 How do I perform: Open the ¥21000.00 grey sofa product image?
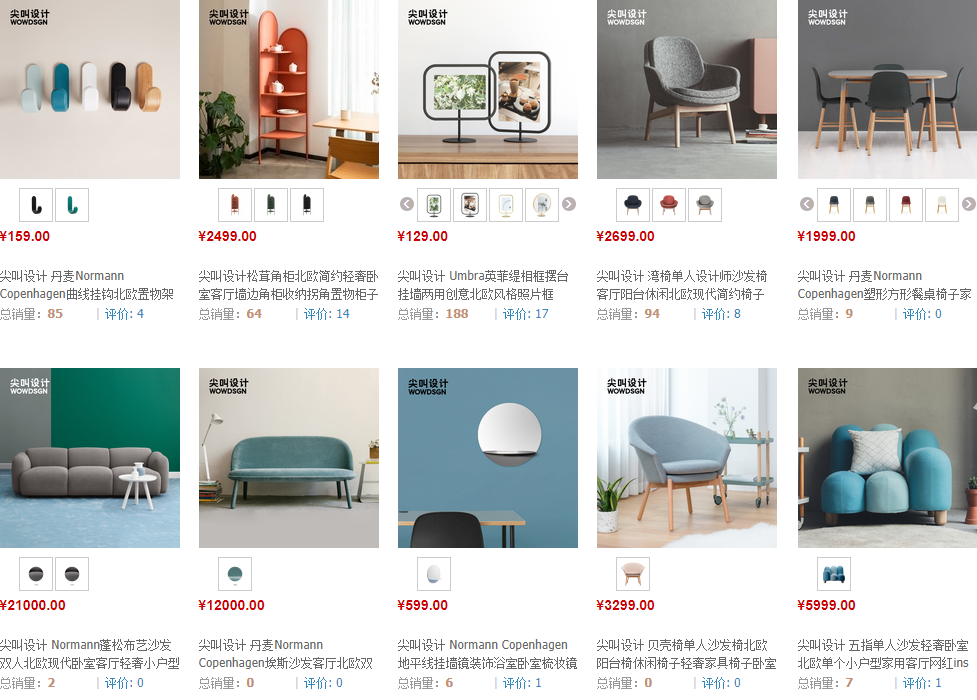pyautogui.click(x=90, y=458)
